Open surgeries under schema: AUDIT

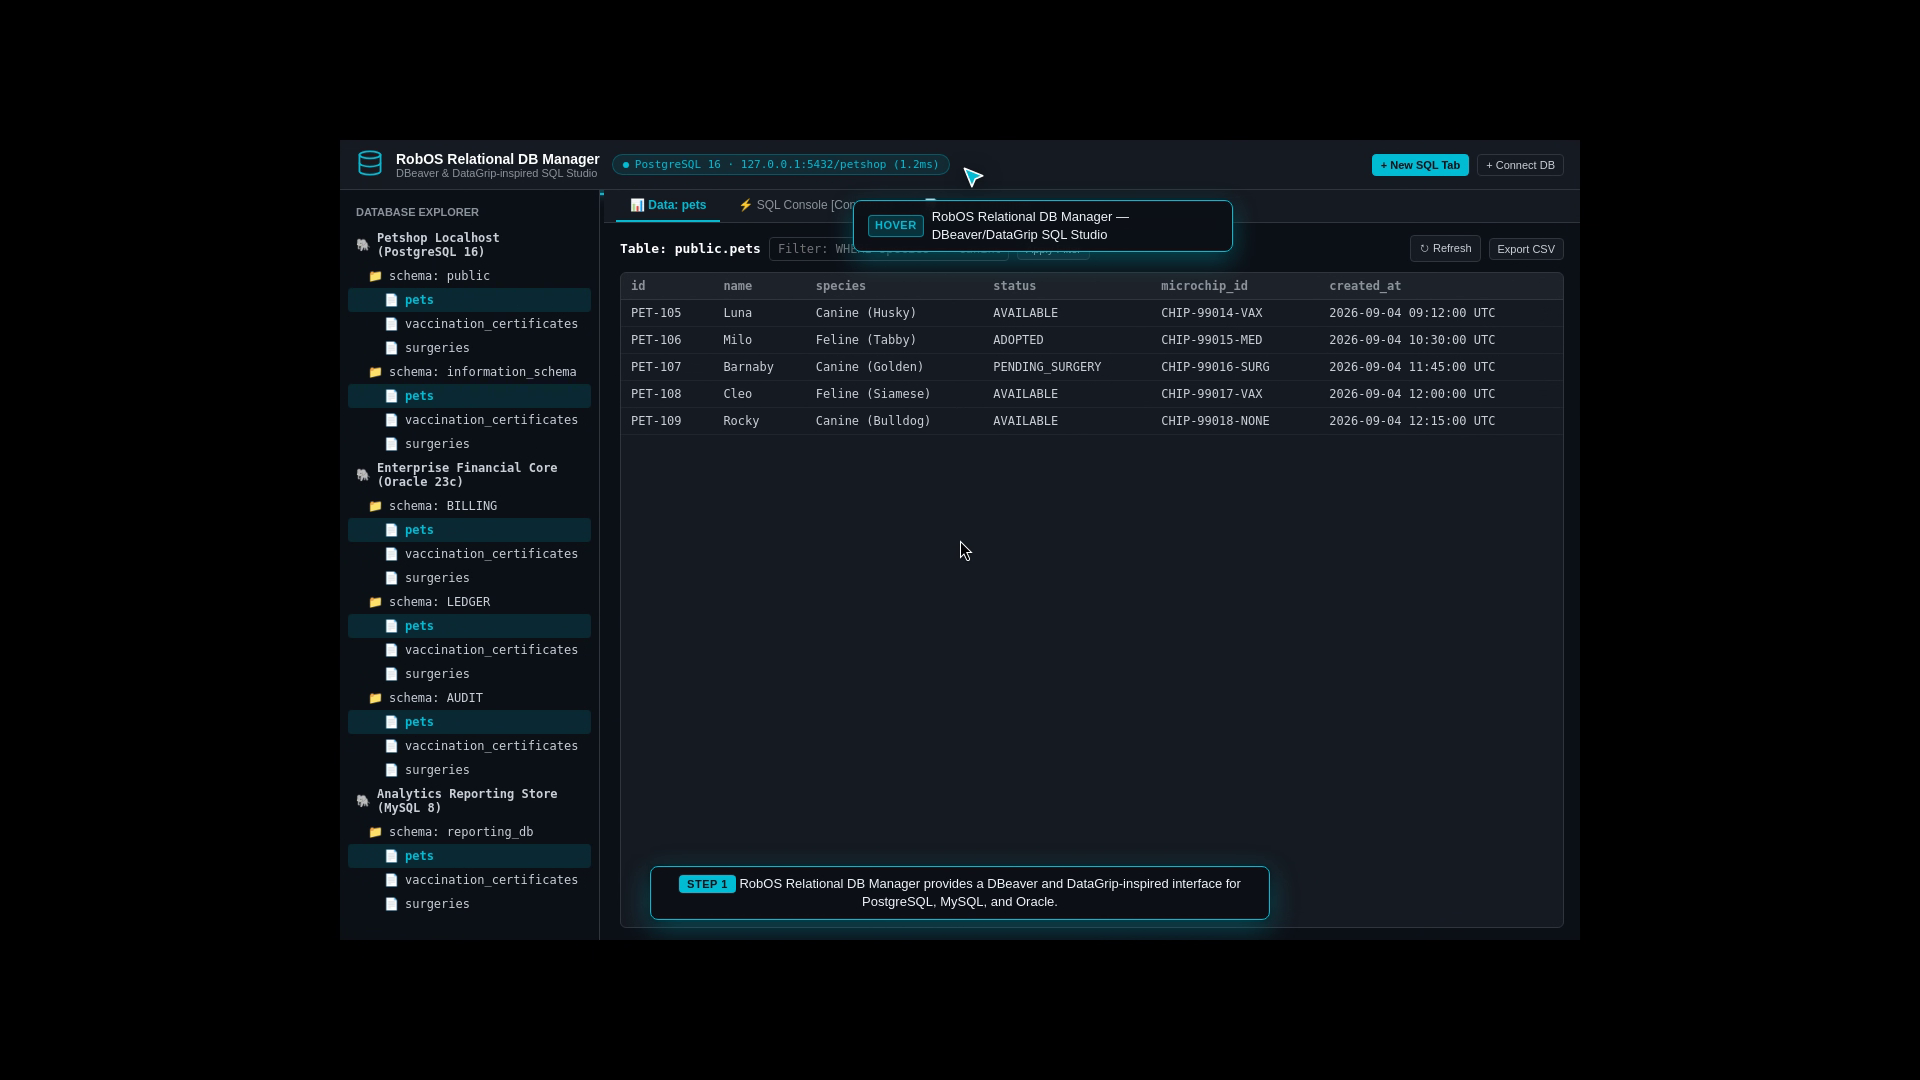tap(469, 770)
